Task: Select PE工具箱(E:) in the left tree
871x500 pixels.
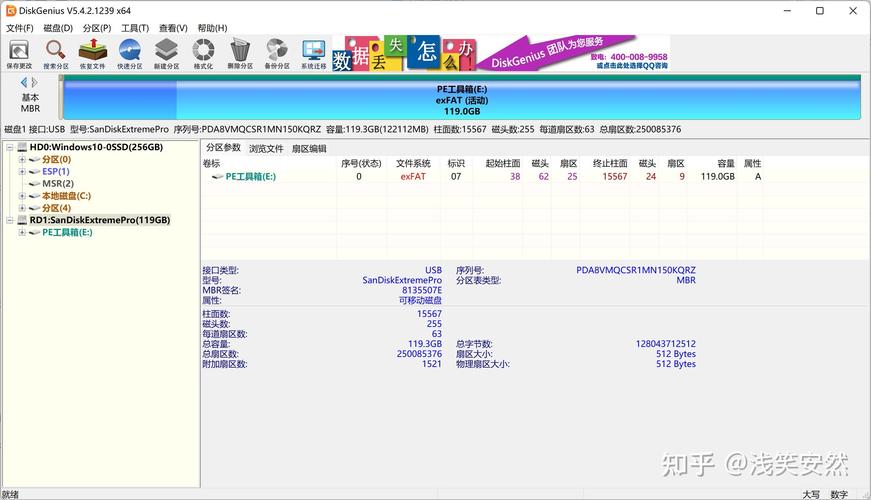Action: tap(67, 232)
